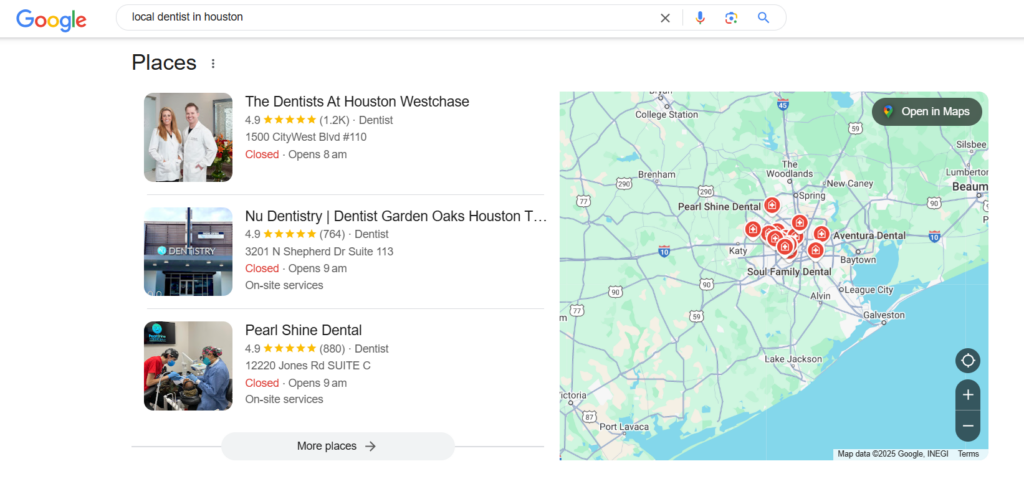Screen dimensions: 1024x484
Task: Zoom in the map with plus button
Action: click(968, 395)
